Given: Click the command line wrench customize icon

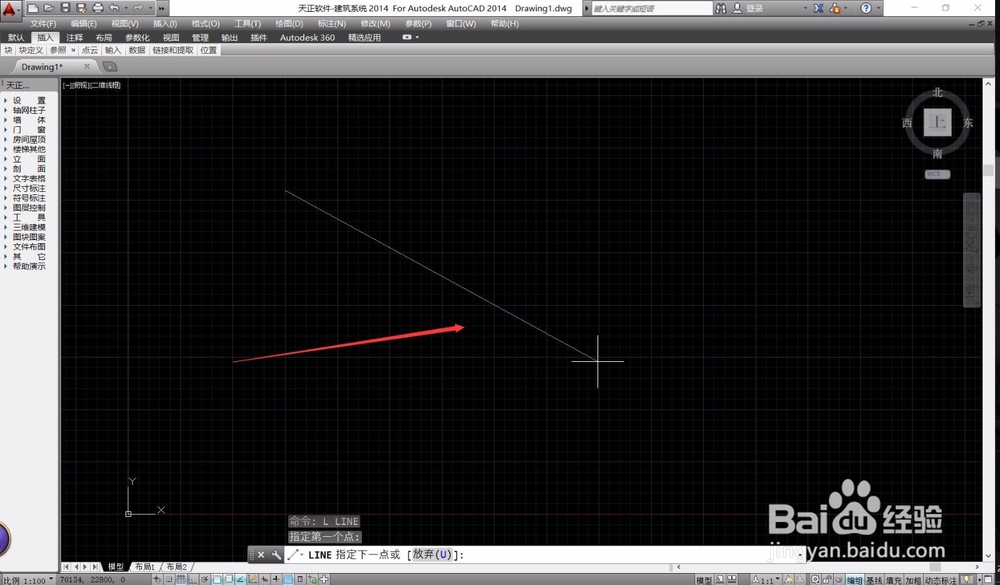Looking at the screenshot, I should click(276, 555).
